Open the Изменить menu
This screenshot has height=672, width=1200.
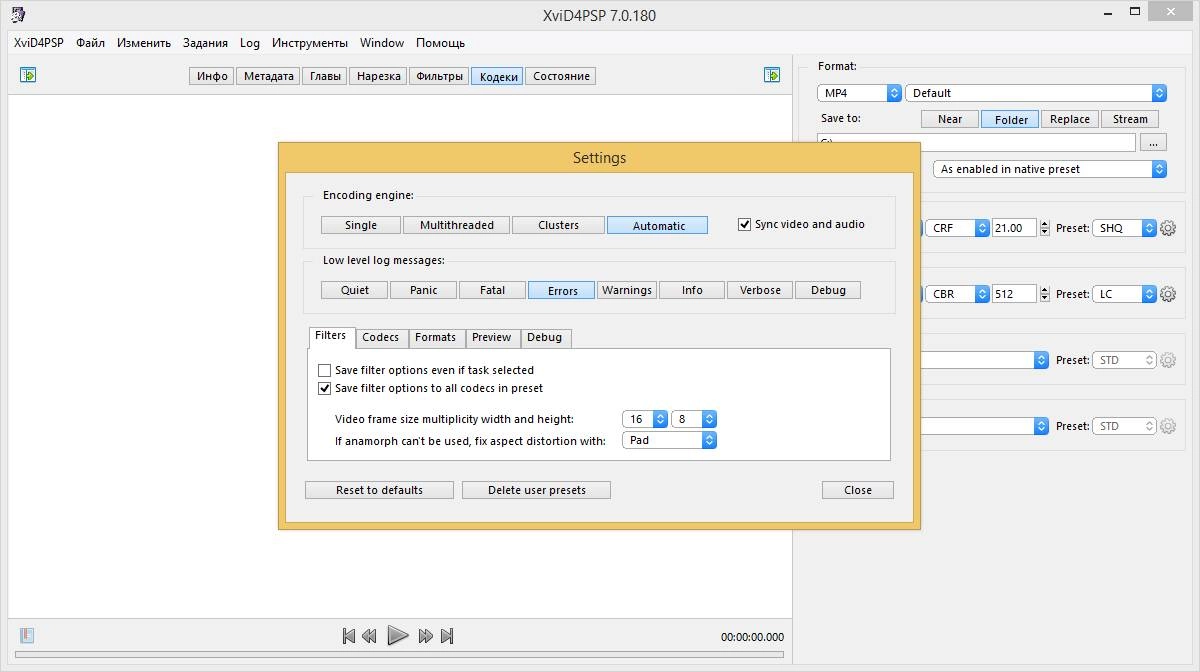(x=144, y=43)
